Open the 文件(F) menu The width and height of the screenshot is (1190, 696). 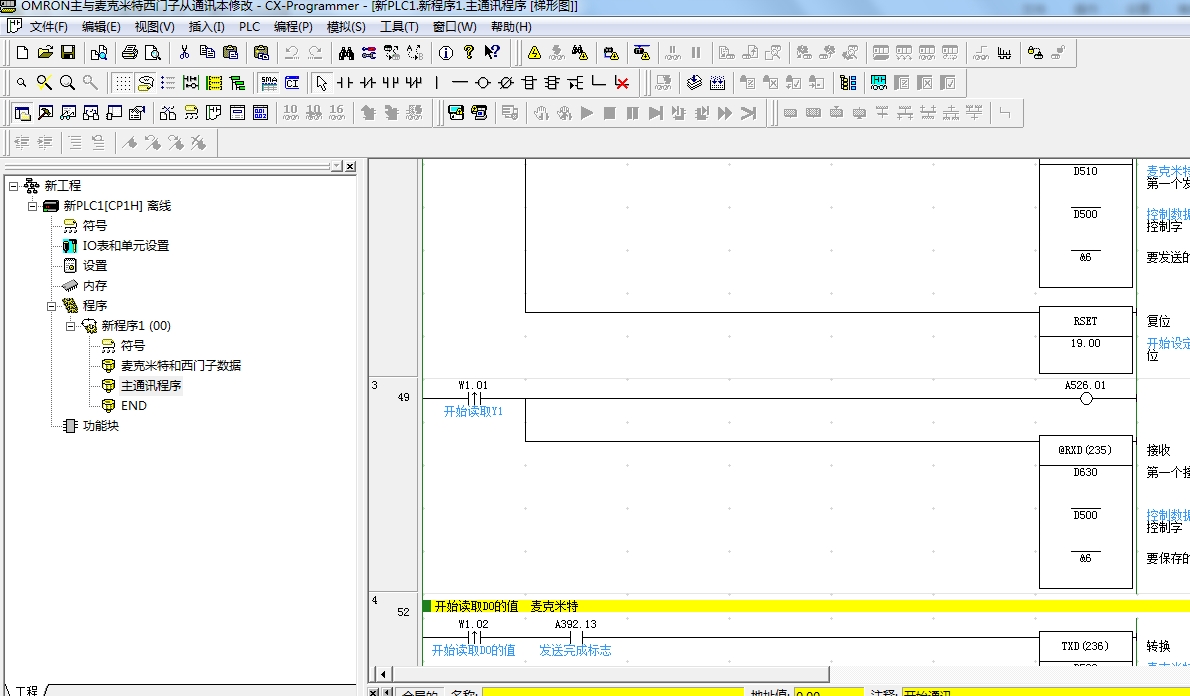pyautogui.click(x=49, y=27)
